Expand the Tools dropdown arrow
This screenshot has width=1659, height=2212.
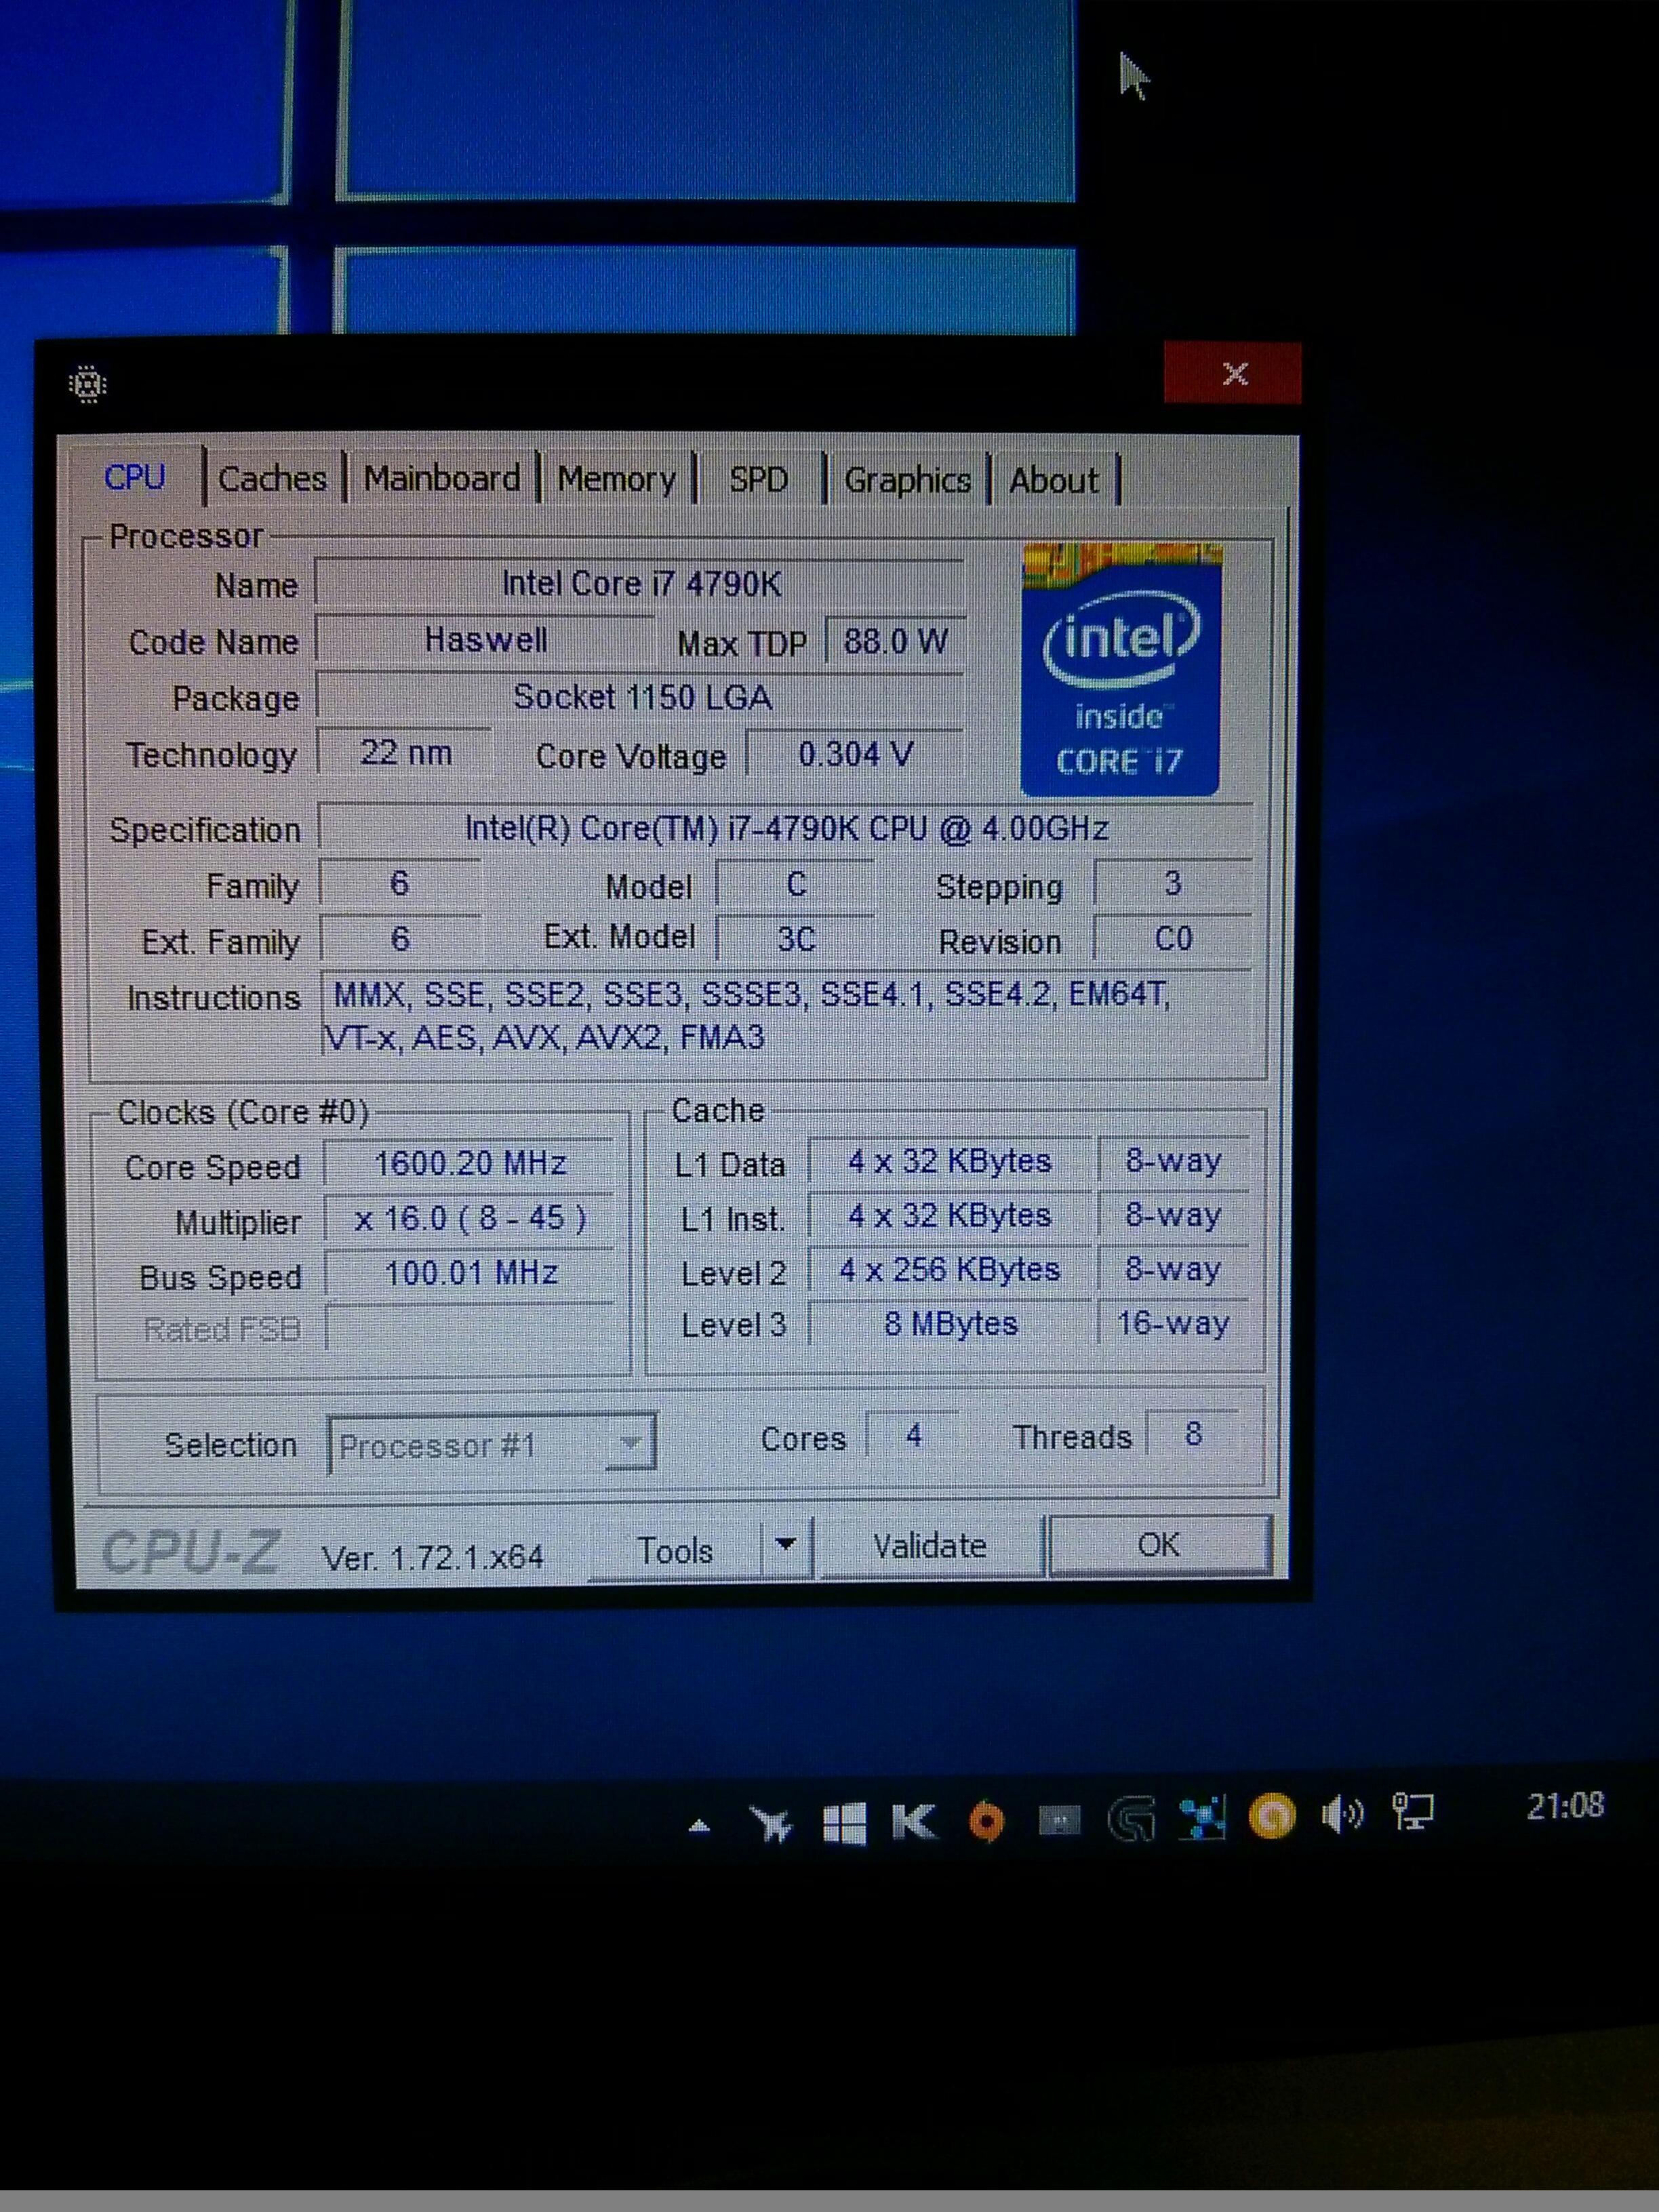786,1546
